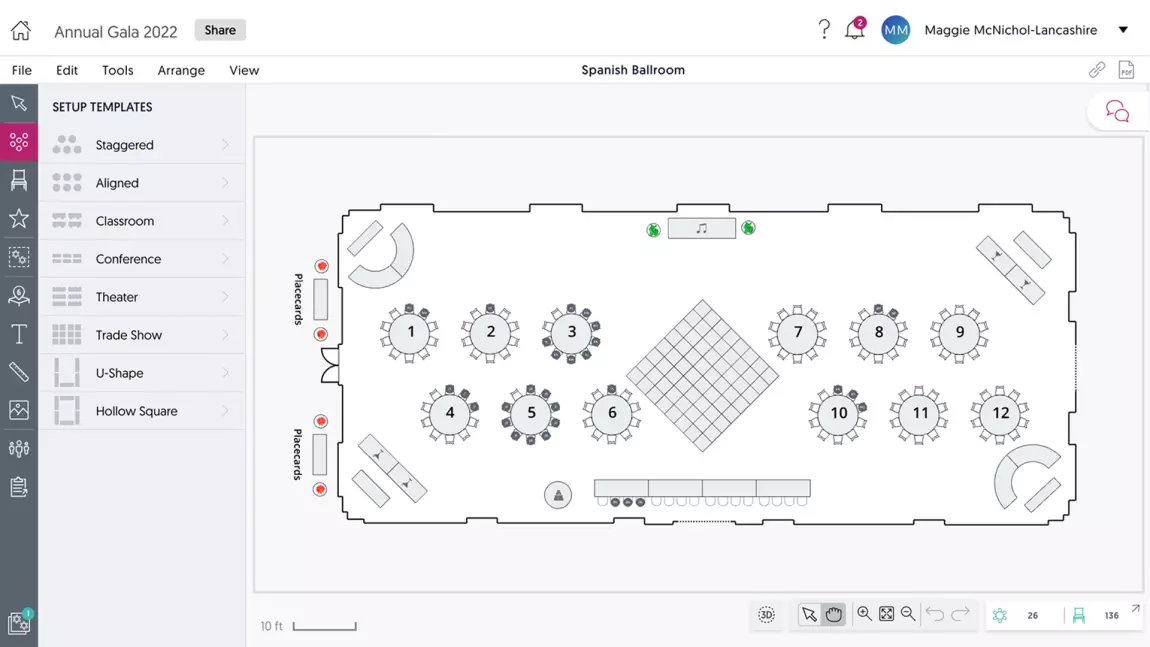The height and width of the screenshot is (647, 1150).
Task: Open the star favorites panel
Action: 19,218
